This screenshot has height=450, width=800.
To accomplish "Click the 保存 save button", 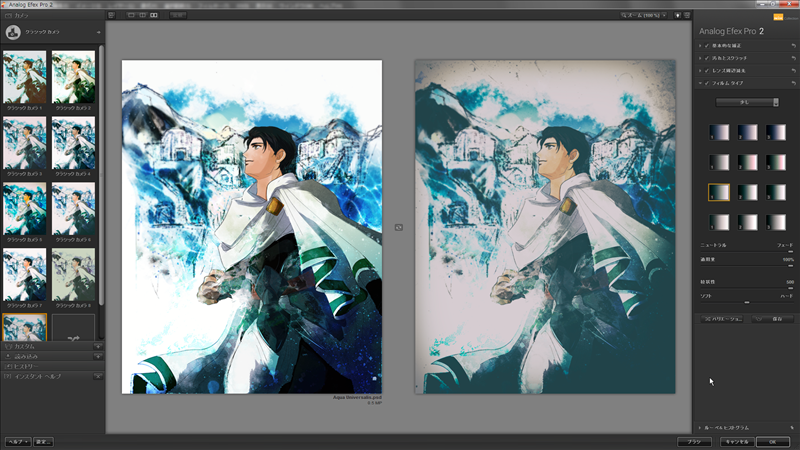I will (772, 319).
